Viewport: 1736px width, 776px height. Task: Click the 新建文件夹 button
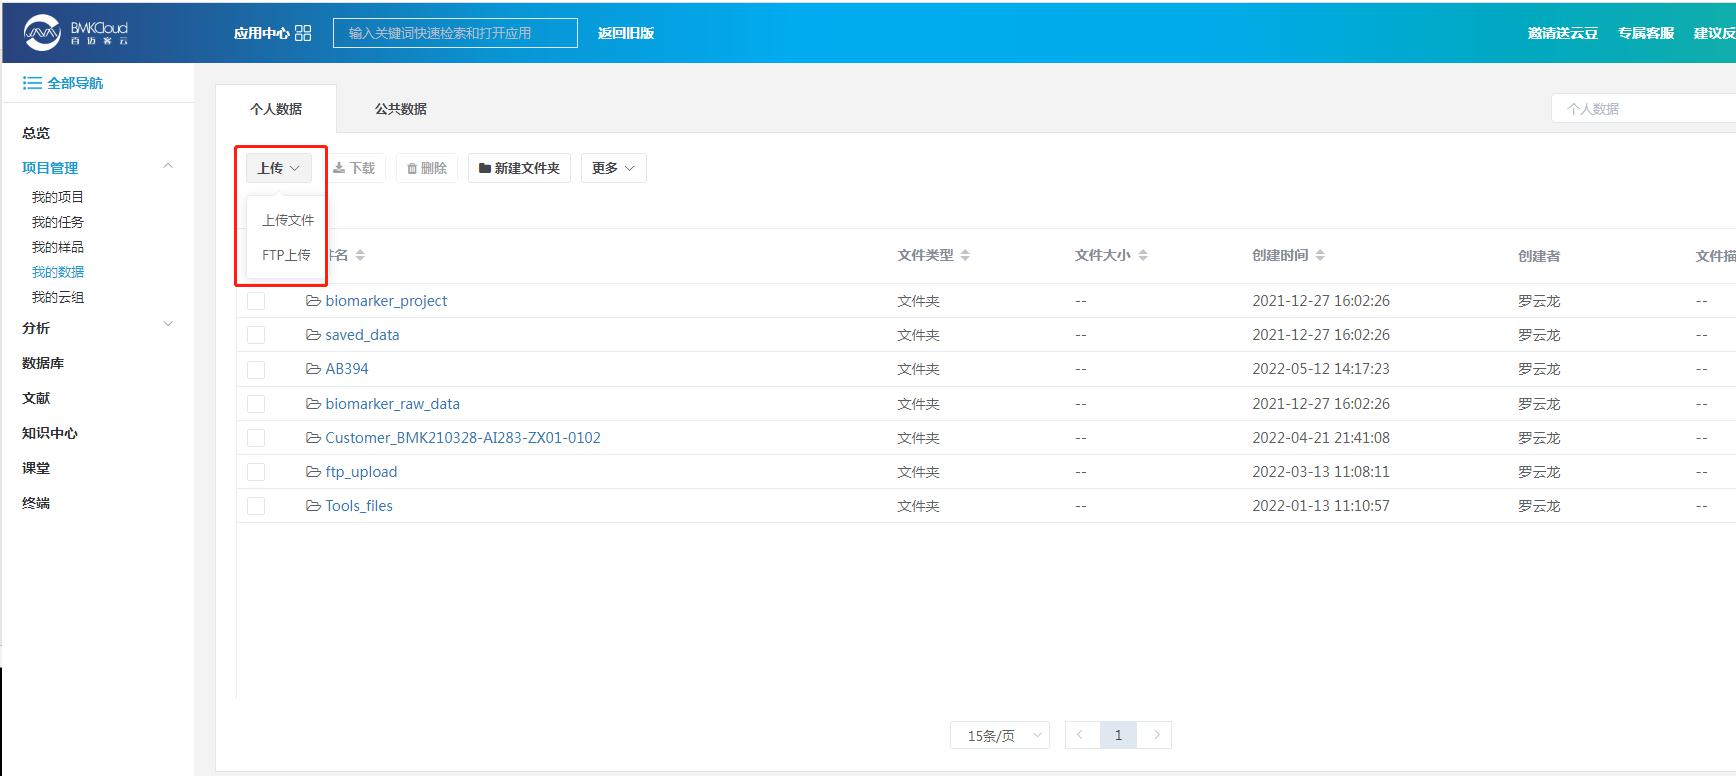point(519,168)
